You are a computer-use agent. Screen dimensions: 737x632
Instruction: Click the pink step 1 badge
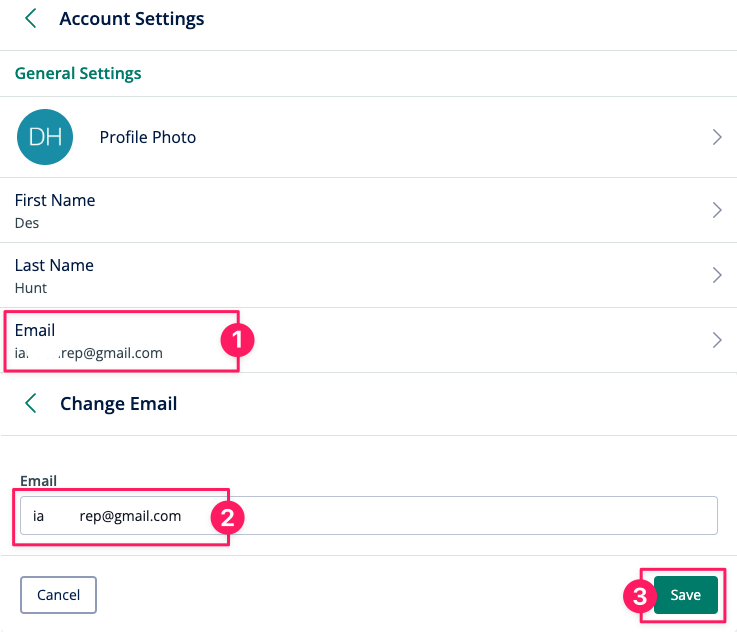237,340
